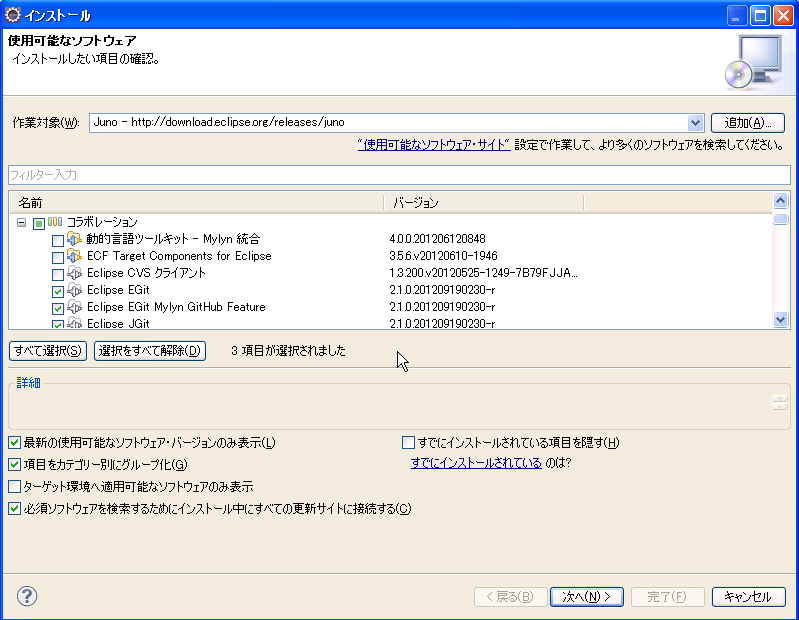
Task: Click the フィルター入力 text field
Action: (400, 175)
